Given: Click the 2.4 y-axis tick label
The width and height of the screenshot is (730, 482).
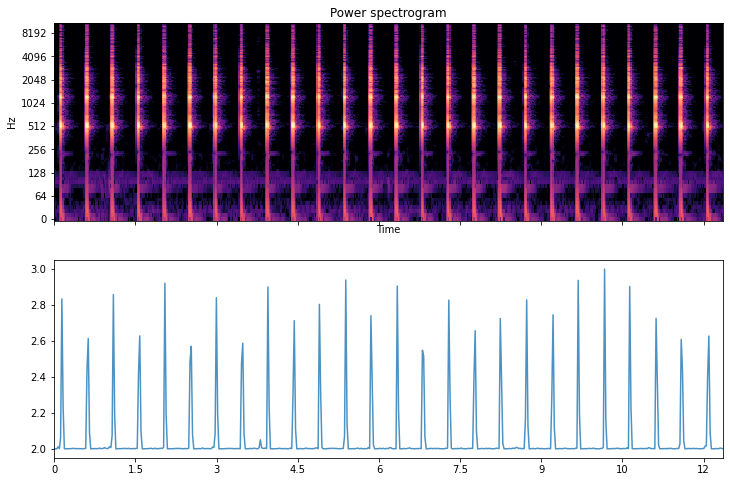Looking at the screenshot, I should tap(38, 377).
